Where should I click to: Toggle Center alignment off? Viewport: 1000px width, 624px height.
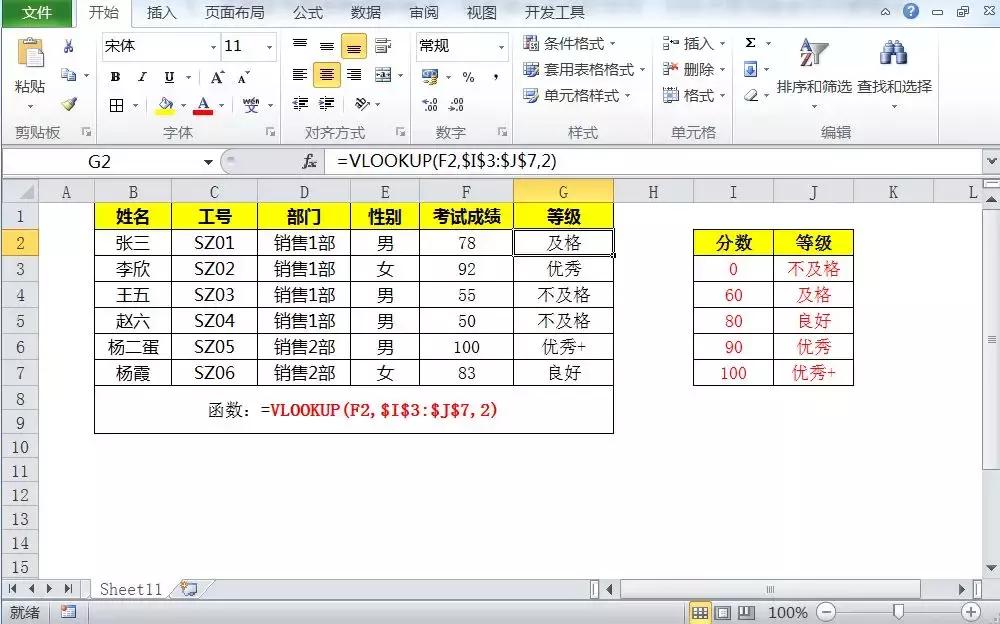[326, 76]
